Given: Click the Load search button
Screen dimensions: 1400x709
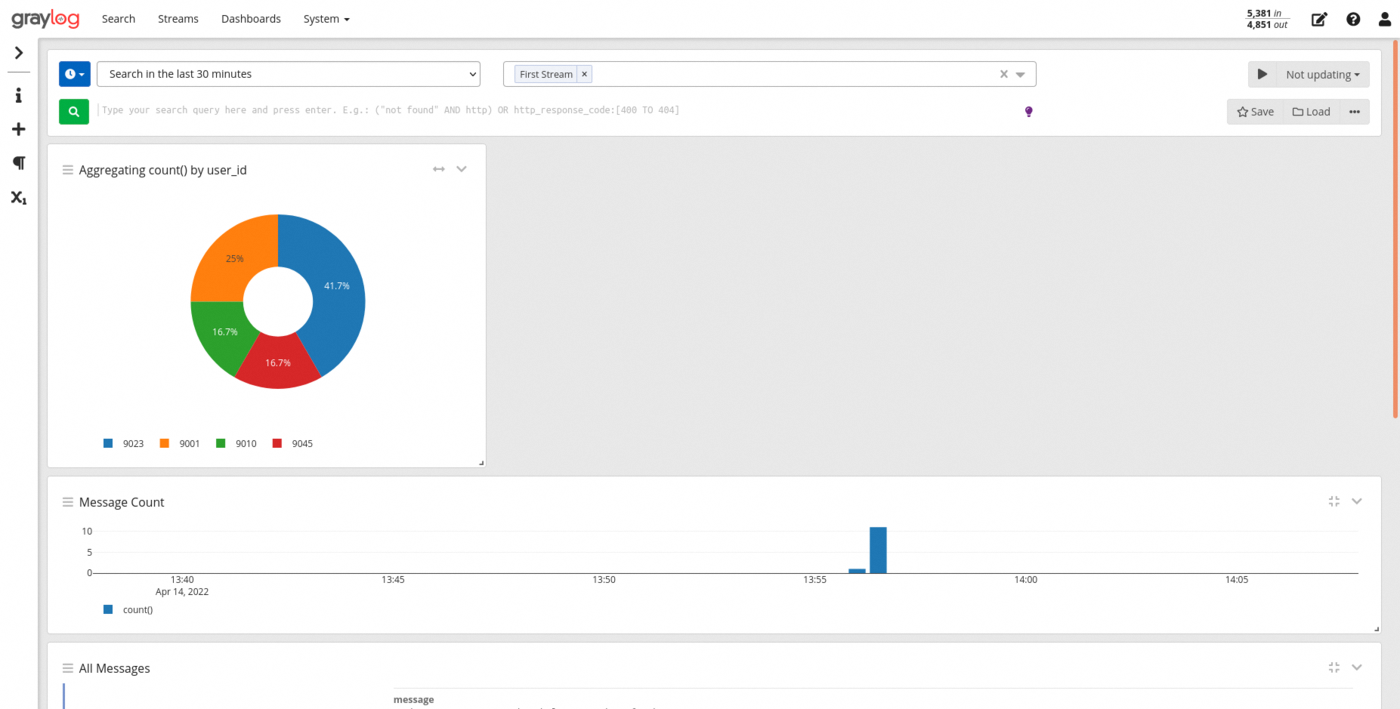Looking at the screenshot, I should 1311,111.
